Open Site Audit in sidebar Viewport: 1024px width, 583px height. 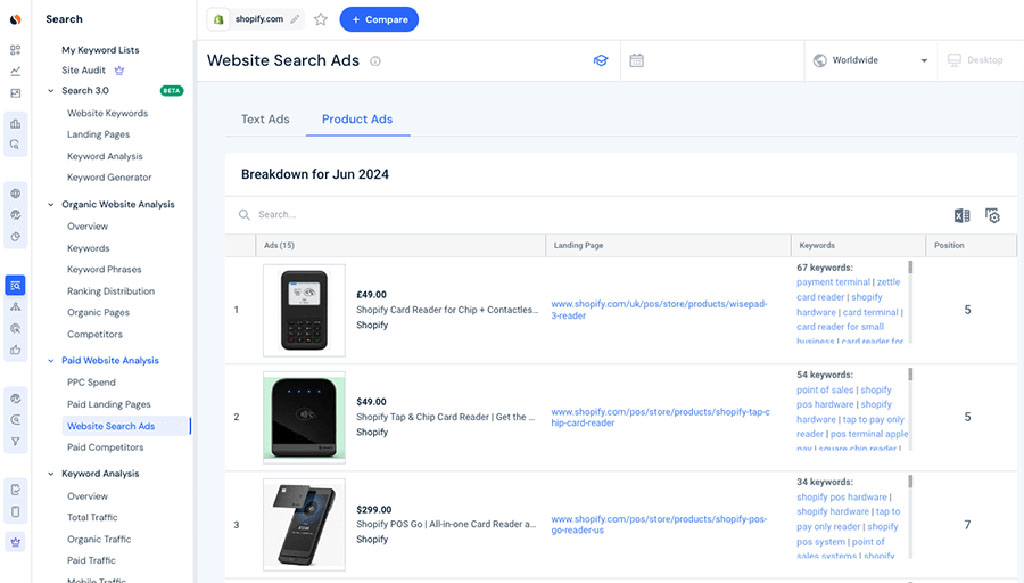(84, 70)
